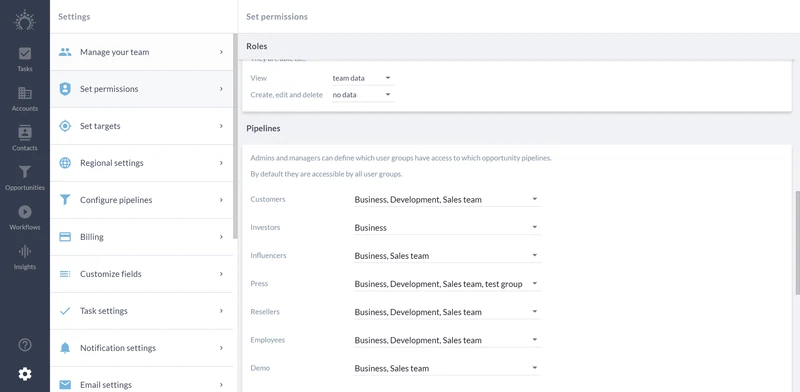This screenshot has width=800, height=392.
Task: Open the Tasks checkbox icon in sidebar
Action: (x=24, y=54)
